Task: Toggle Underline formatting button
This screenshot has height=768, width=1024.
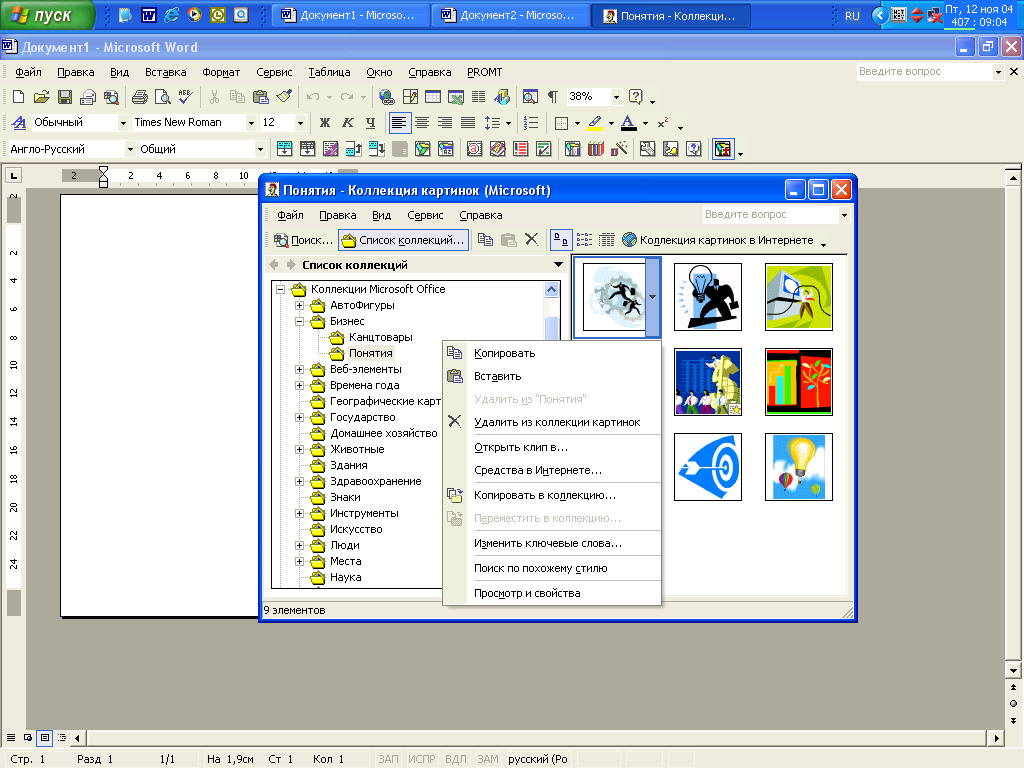Action: 370,123
